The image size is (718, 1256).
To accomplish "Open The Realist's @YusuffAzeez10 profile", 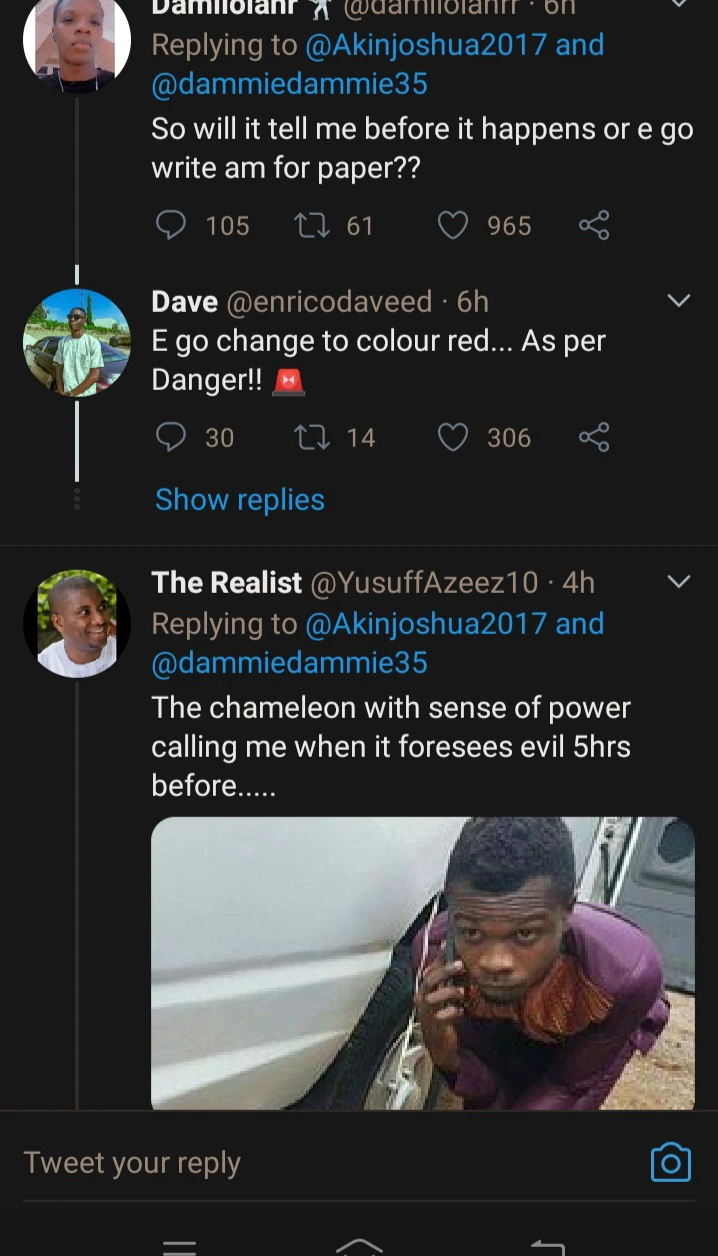I will pyautogui.click(x=424, y=581).
